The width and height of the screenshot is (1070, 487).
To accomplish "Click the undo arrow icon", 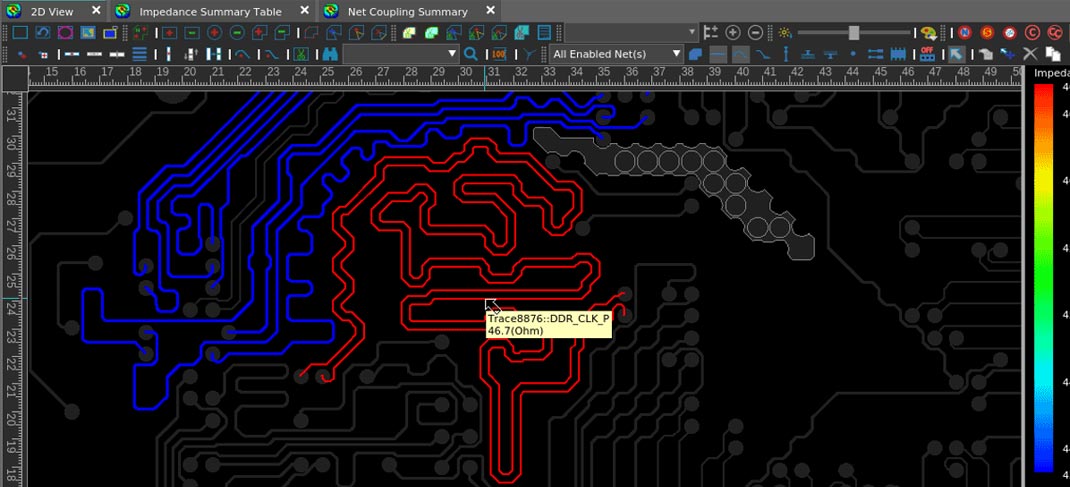I will [43, 33].
